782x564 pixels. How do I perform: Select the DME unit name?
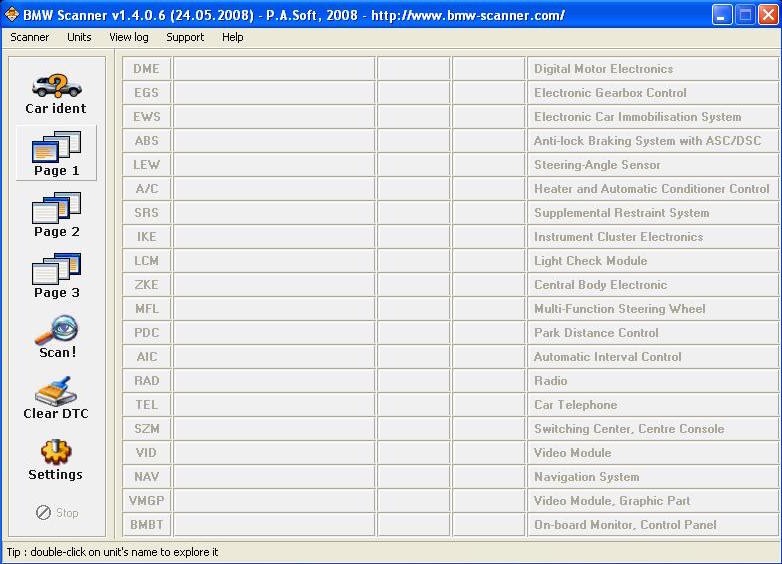coord(147,69)
